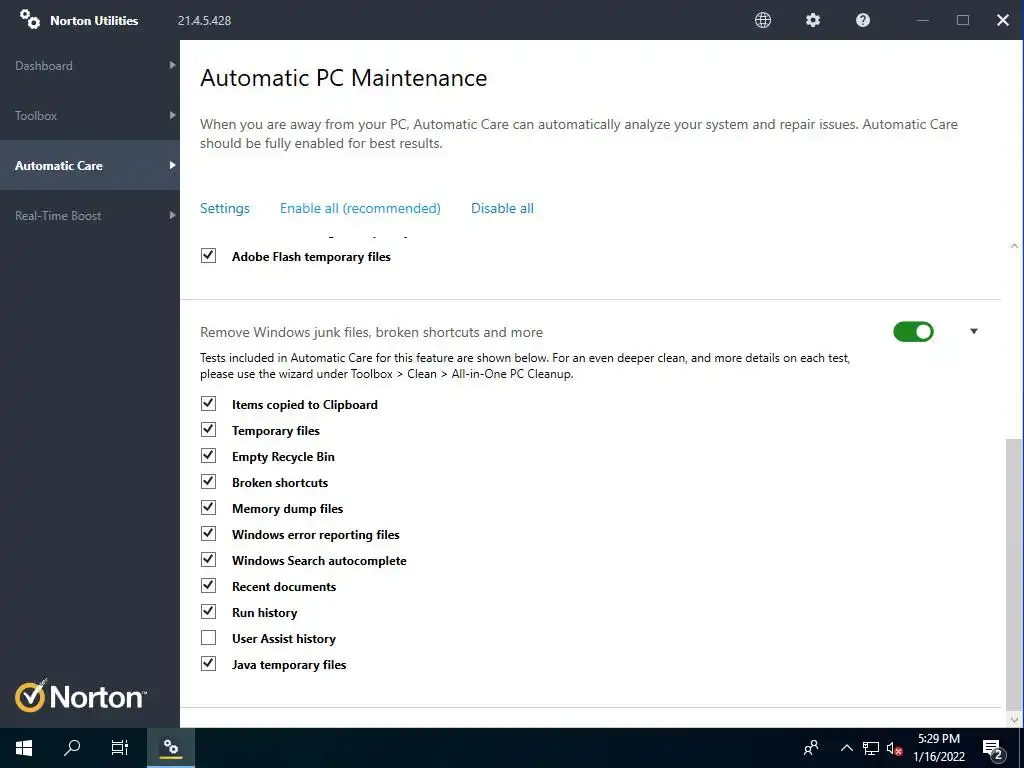Uncheck Java temporary files
The width and height of the screenshot is (1024, 768).
tap(208, 664)
